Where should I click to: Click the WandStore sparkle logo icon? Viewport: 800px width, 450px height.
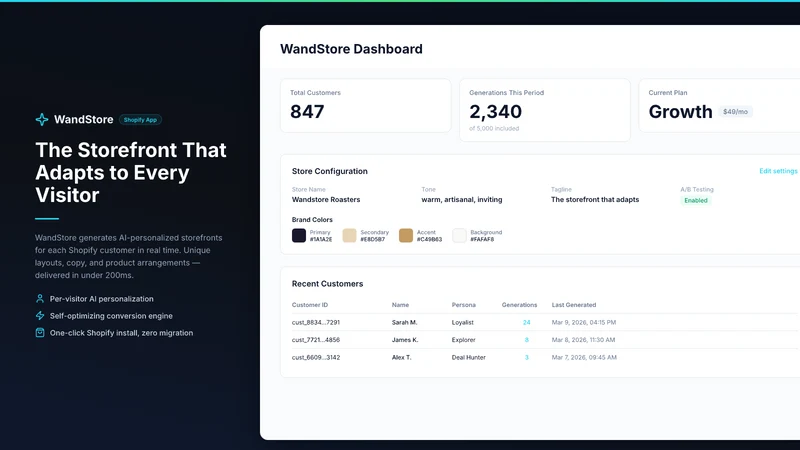click(x=42, y=119)
